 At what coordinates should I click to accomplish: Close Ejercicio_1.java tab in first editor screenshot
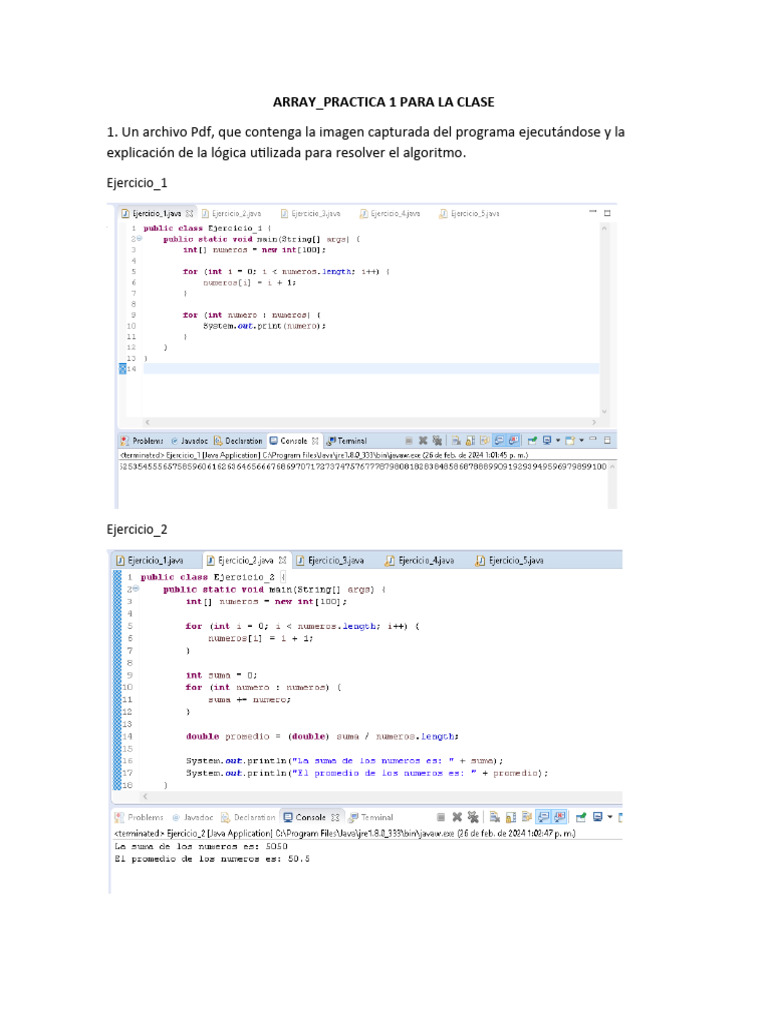pos(189,214)
